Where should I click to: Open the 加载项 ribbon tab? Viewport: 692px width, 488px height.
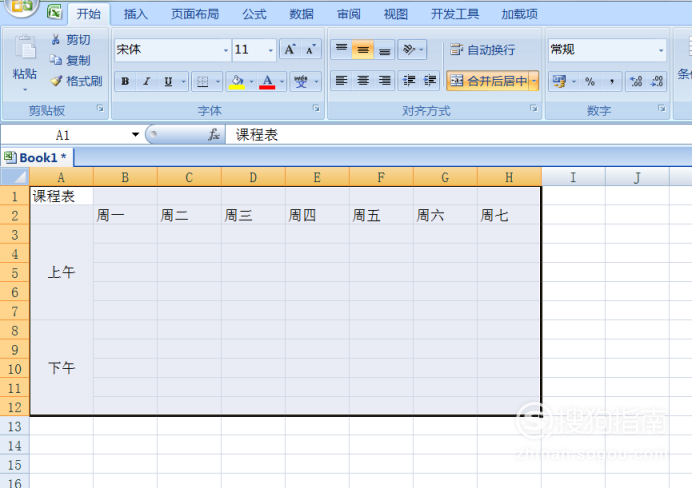pos(519,14)
